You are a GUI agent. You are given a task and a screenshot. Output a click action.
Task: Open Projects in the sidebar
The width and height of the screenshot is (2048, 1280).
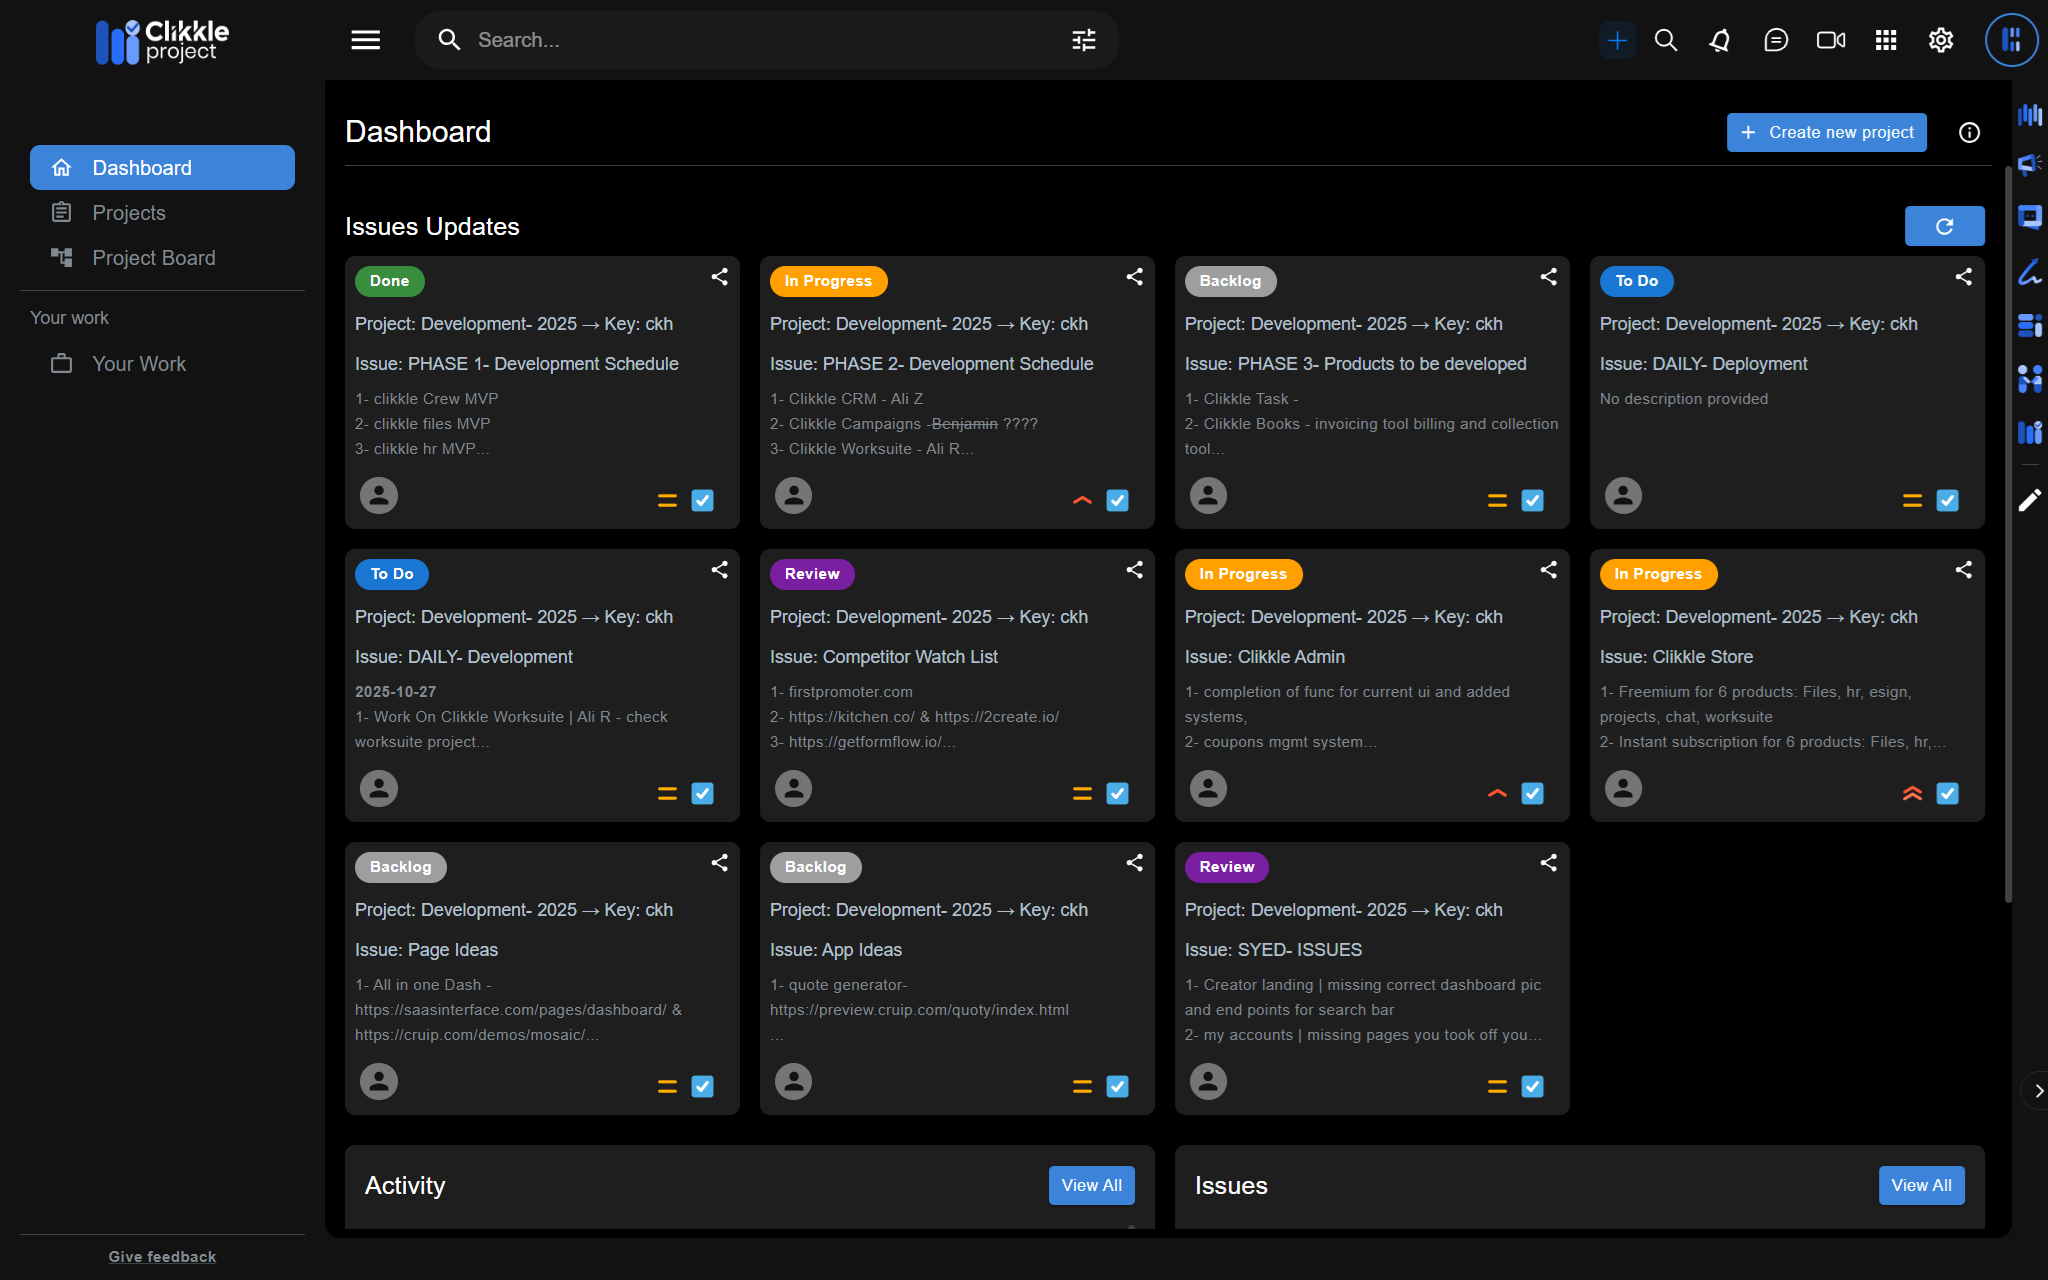(129, 213)
